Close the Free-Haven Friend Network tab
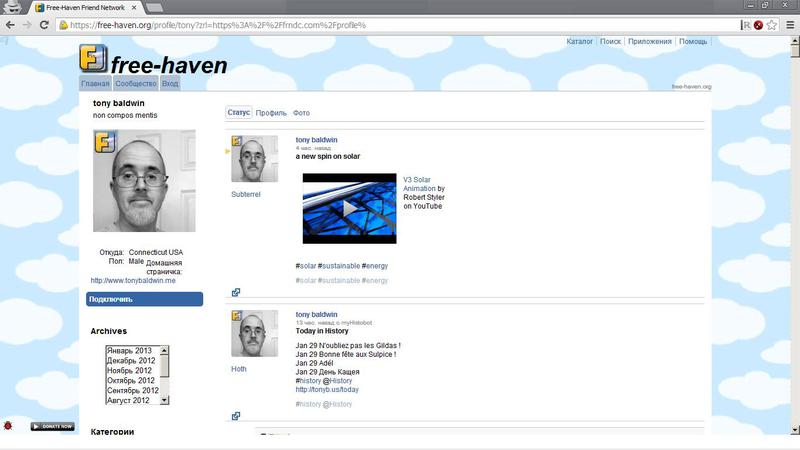800x450 pixels. coord(134,8)
